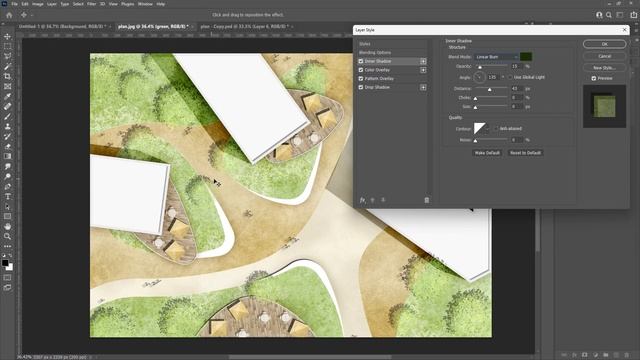The width and height of the screenshot is (640, 360).
Task: Open the inner shadow color swatch
Action: 526,57
